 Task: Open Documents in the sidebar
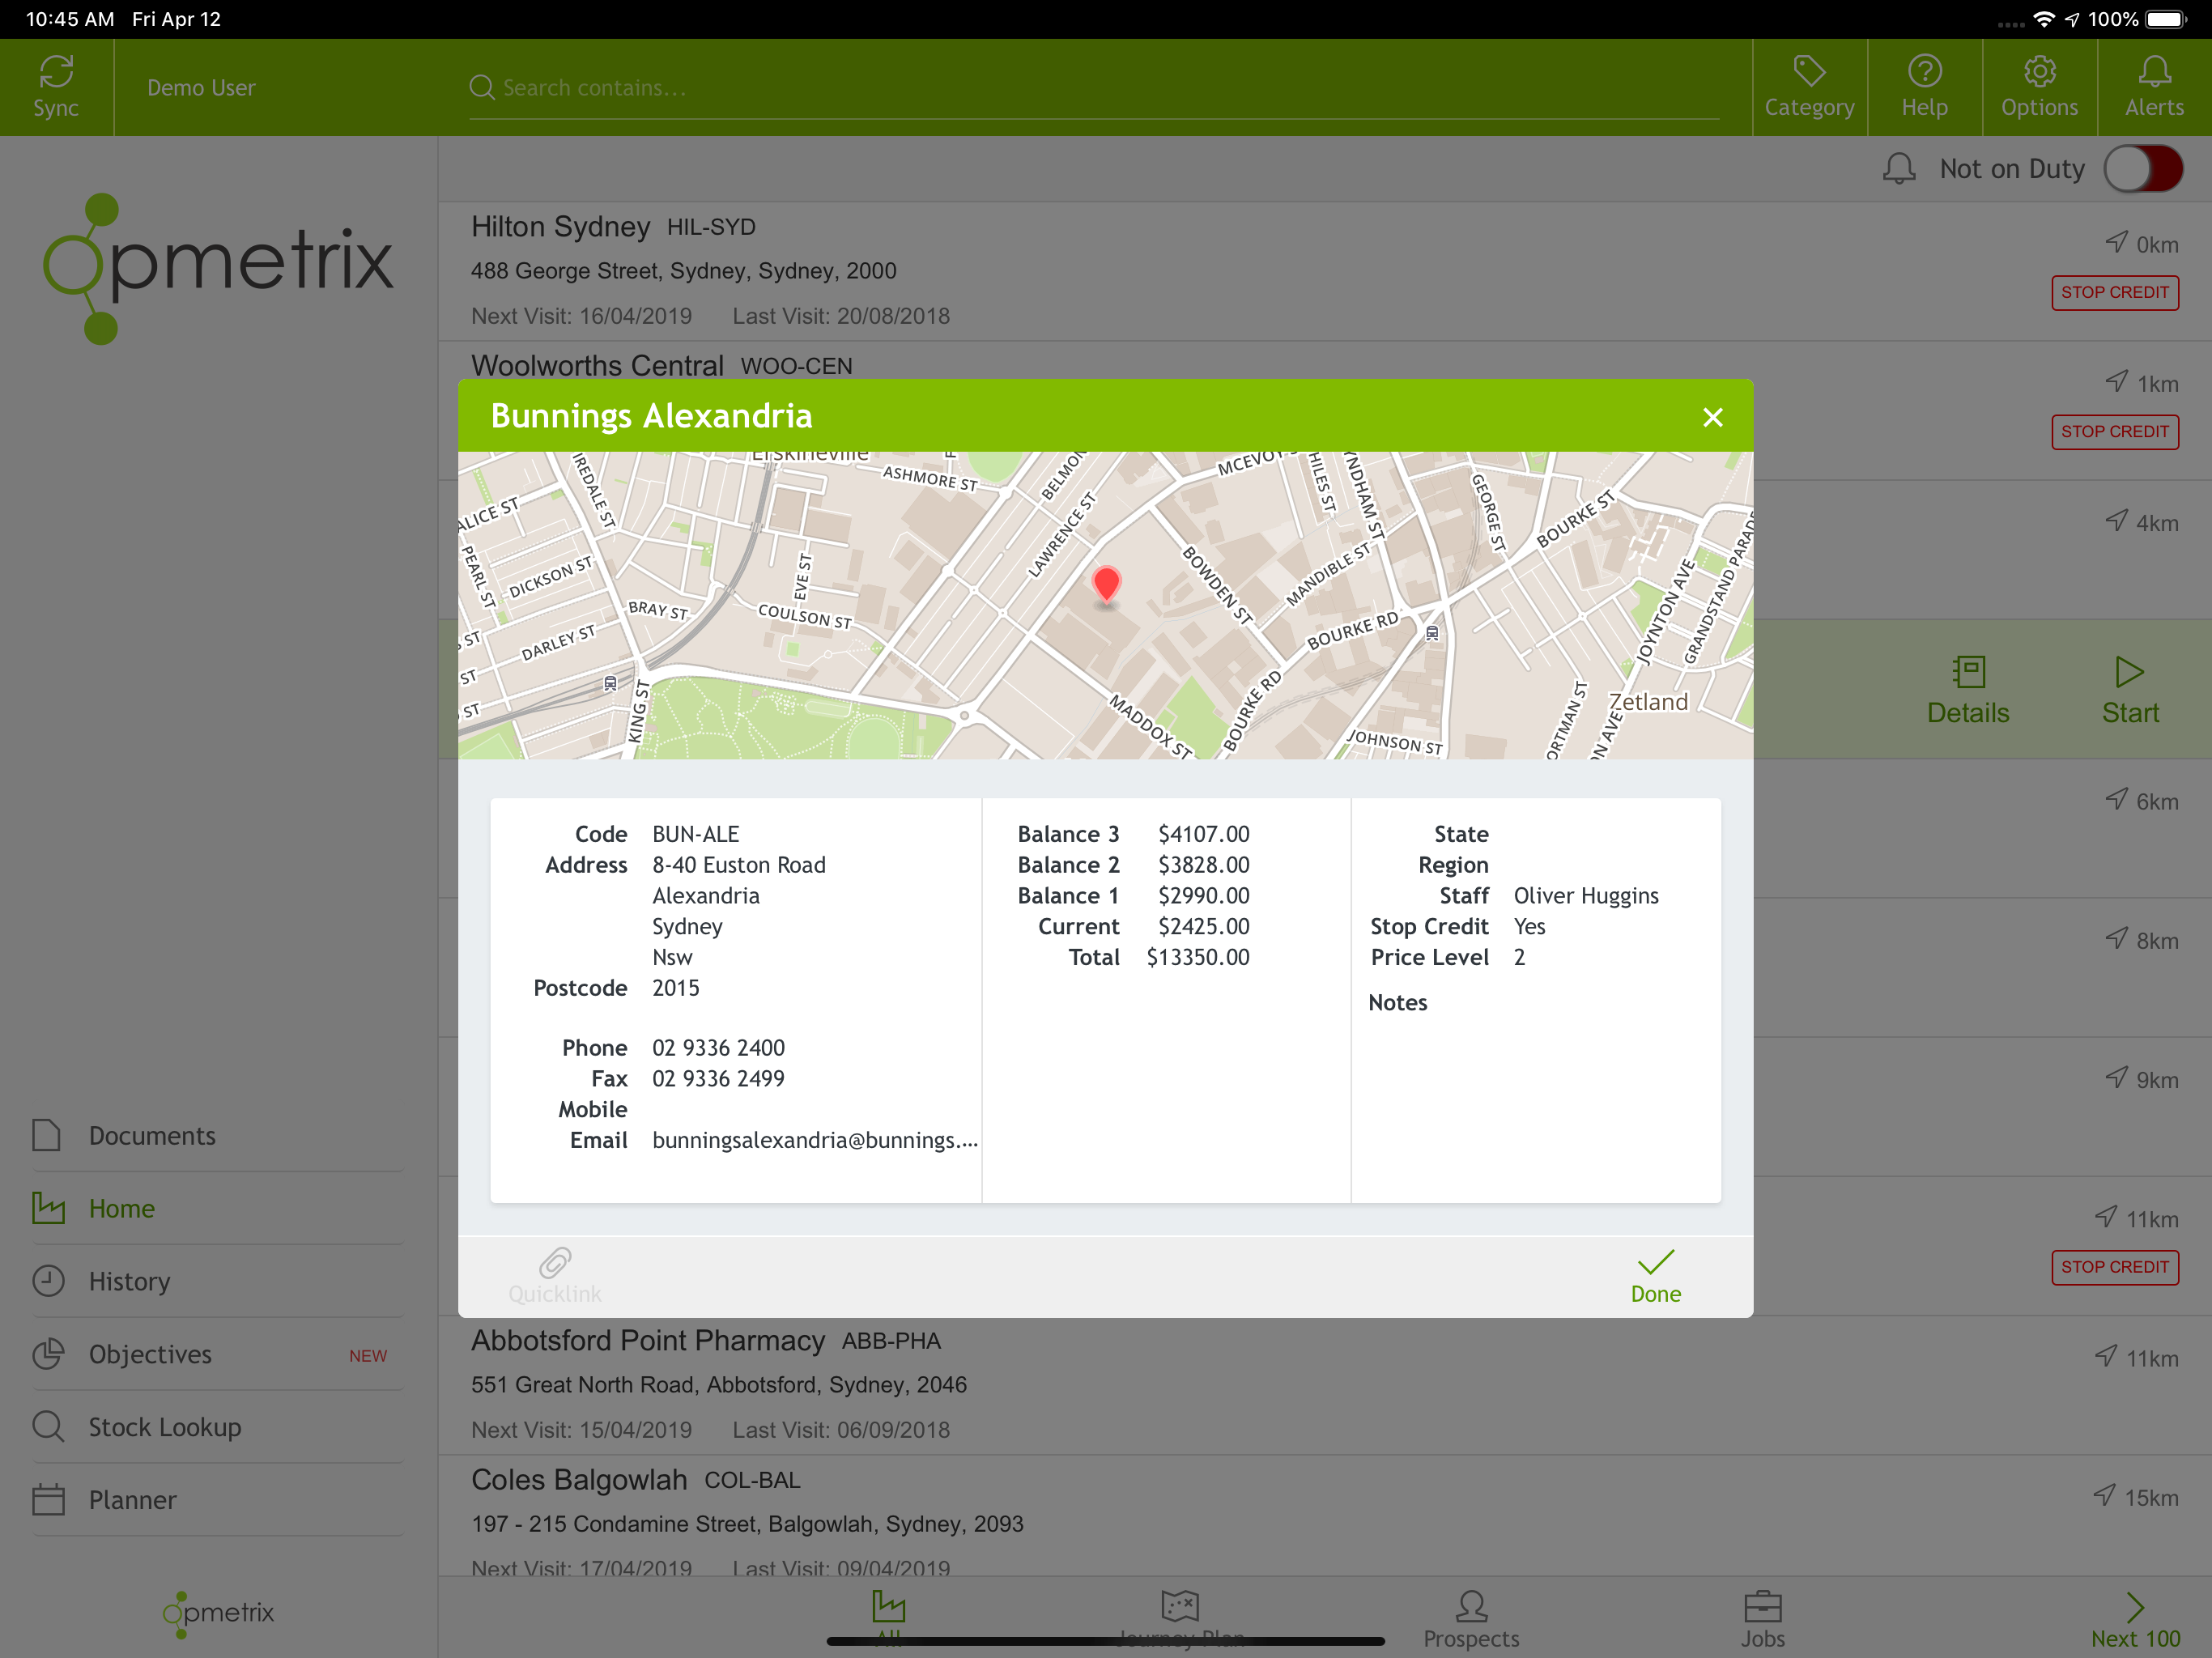coord(218,1136)
